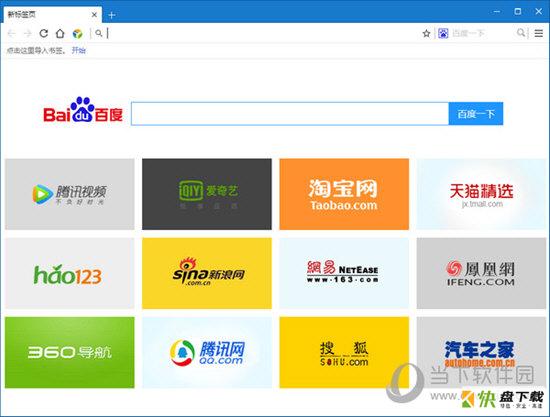
Task: Bookmark this page with the star icon
Action: [x=426, y=33]
